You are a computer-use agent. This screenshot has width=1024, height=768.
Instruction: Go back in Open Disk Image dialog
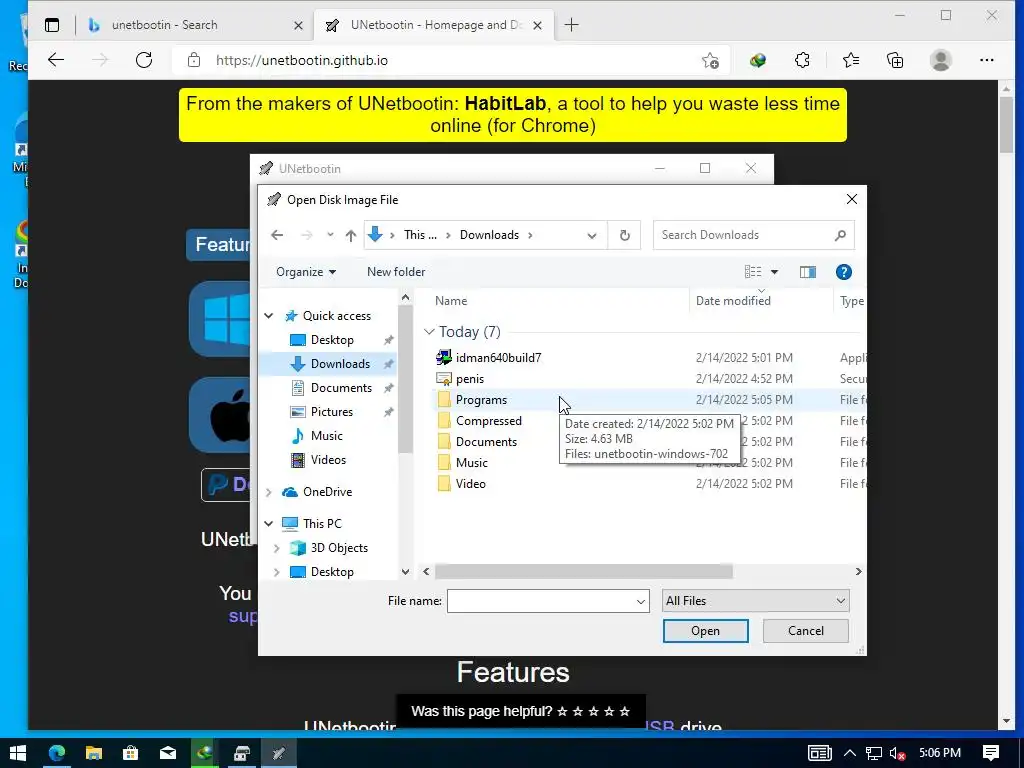[277, 235]
